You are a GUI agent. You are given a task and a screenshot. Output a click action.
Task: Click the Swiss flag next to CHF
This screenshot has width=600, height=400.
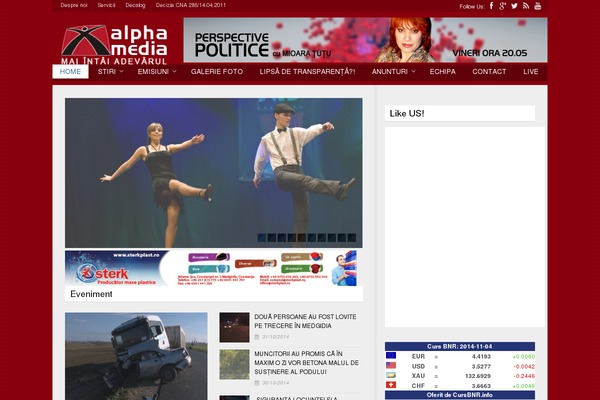point(391,385)
